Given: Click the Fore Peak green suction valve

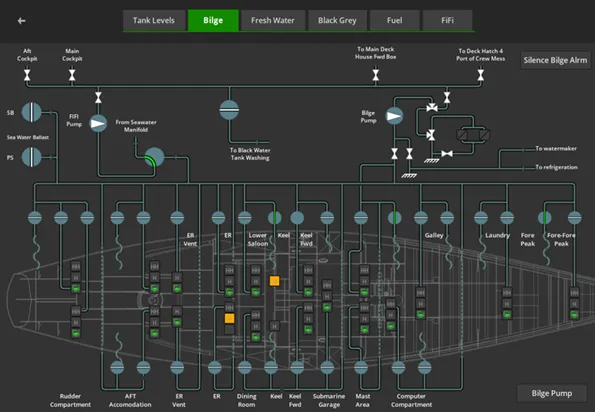Looking at the screenshot, I should [545, 218].
